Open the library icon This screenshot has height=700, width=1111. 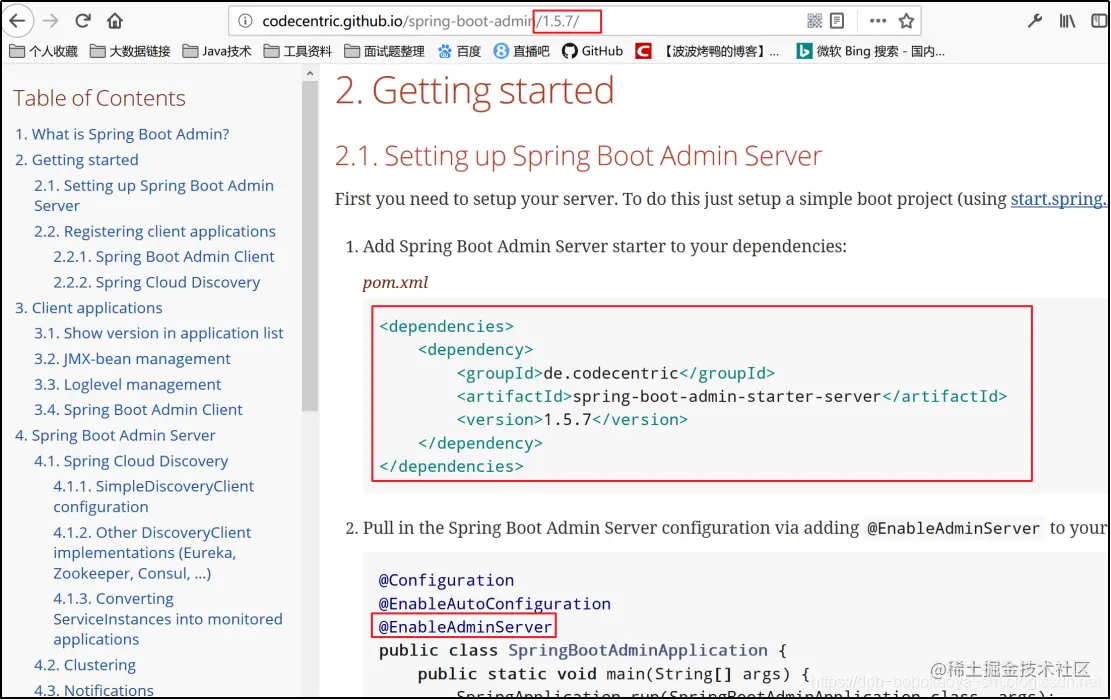click(1067, 21)
